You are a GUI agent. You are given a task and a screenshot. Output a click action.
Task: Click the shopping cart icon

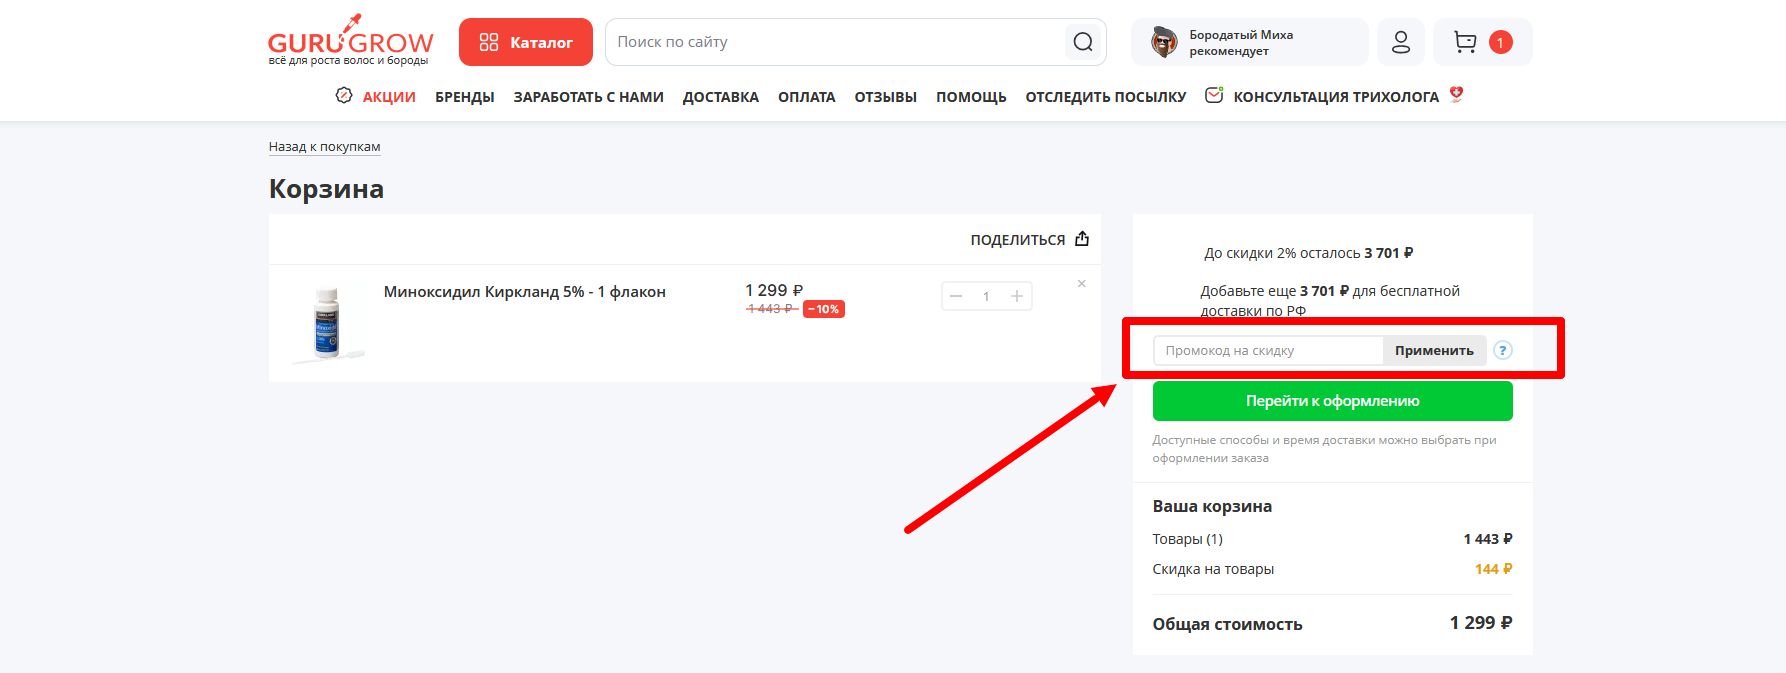[x=1465, y=42]
